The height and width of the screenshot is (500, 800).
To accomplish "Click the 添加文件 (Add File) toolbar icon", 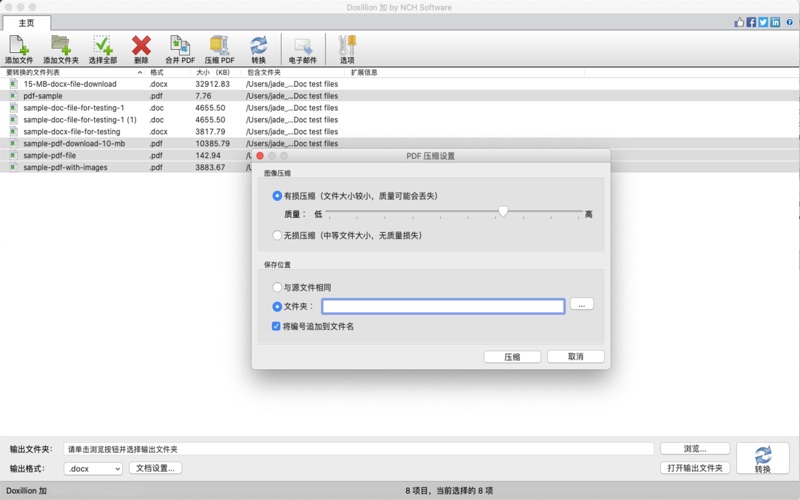I will click(x=18, y=48).
